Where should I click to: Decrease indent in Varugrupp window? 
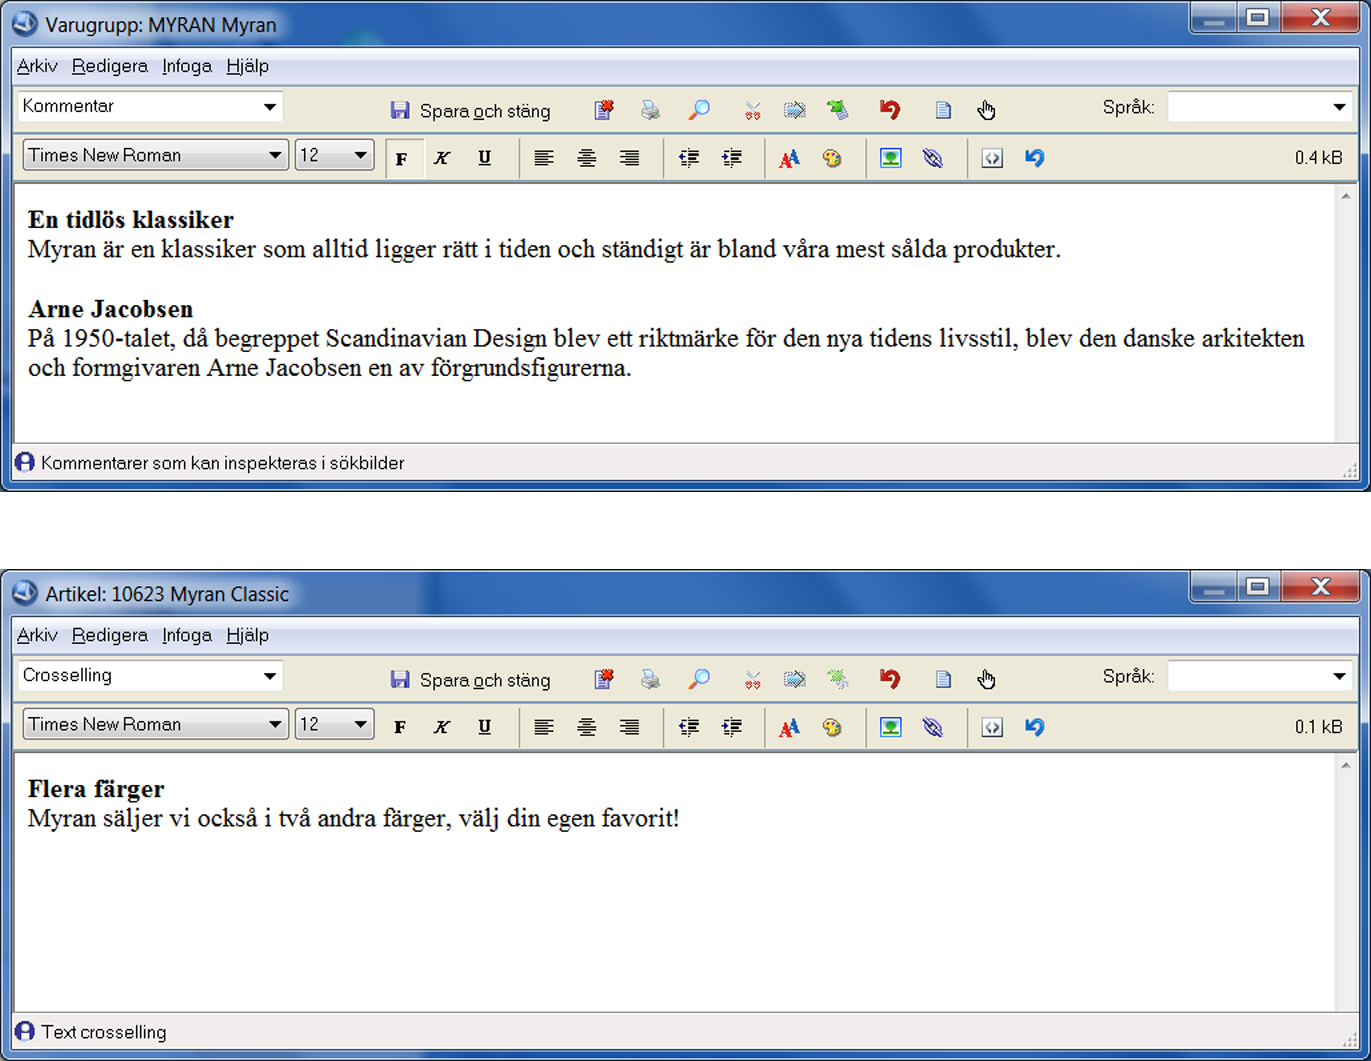pyautogui.click(x=689, y=158)
